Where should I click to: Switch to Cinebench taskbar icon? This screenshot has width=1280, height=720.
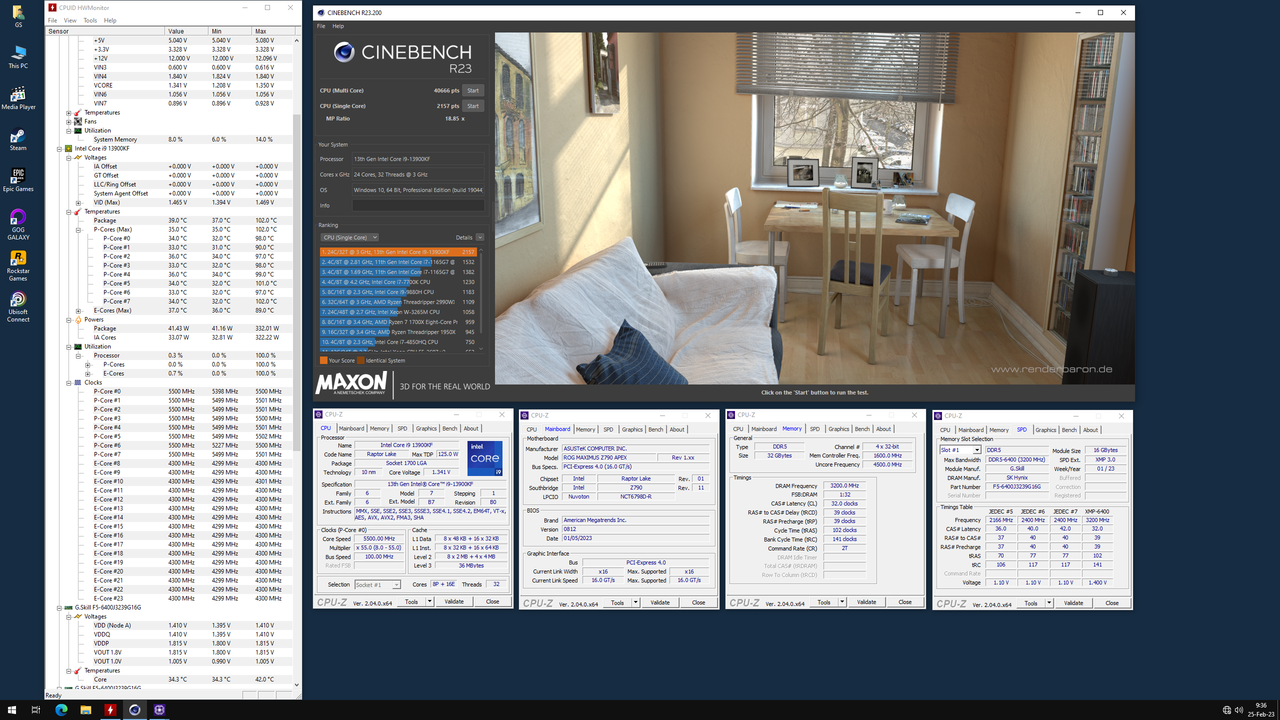pyautogui.click(x=135, y=709)
